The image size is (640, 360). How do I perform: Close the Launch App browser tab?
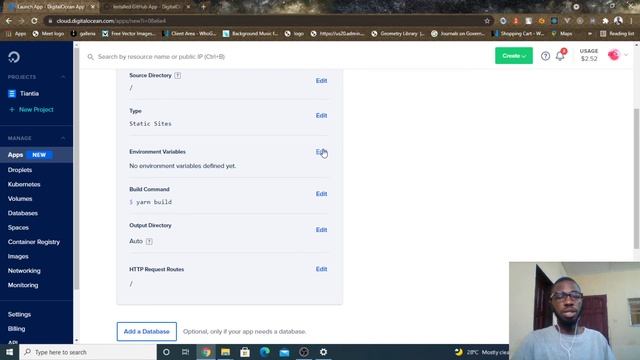click(93, 7)
